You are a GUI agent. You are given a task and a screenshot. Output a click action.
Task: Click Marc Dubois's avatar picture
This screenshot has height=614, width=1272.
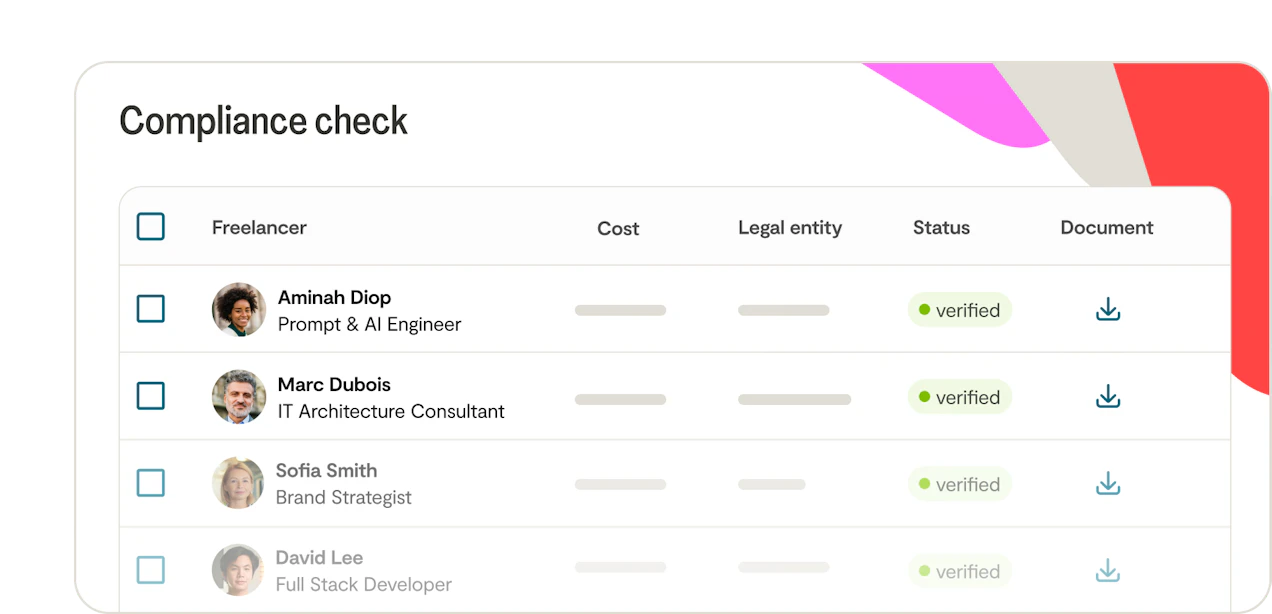tap(239, 396)
